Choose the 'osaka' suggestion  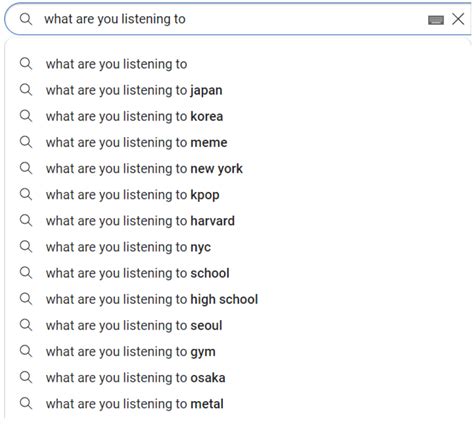point(238,378)
